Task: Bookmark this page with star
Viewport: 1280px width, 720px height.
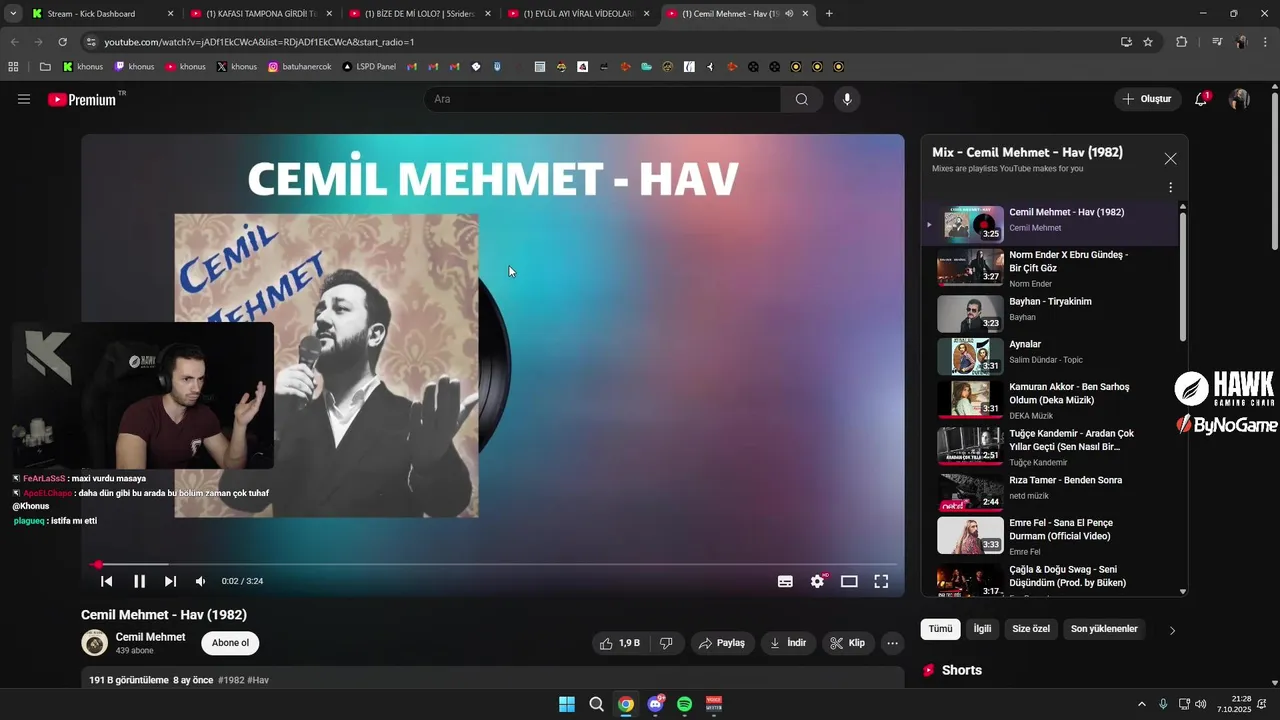Action: [1148, 42]
